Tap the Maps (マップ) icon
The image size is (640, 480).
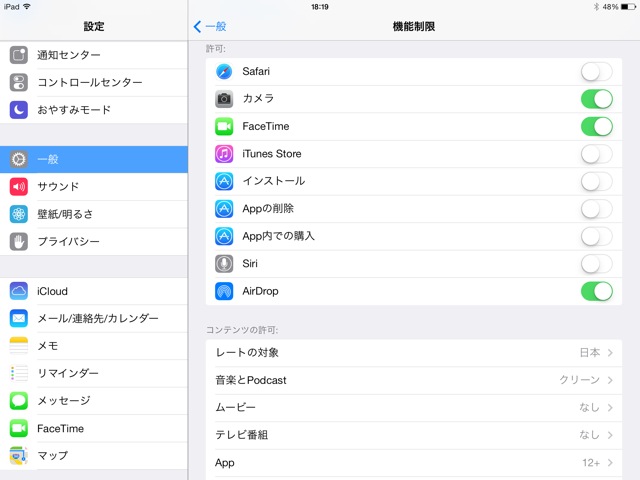point(19,456)
